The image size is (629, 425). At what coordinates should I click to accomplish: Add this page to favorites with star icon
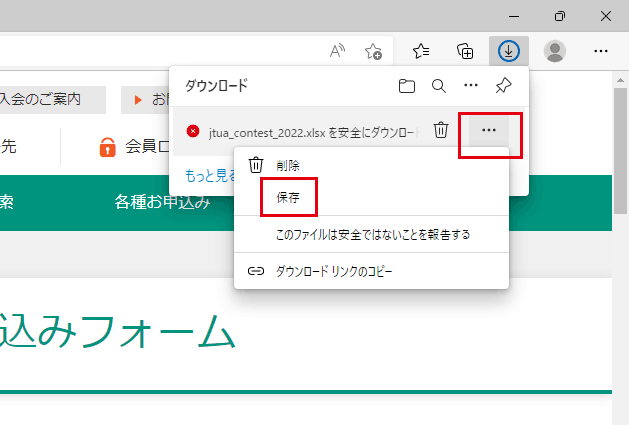point(373,51)
